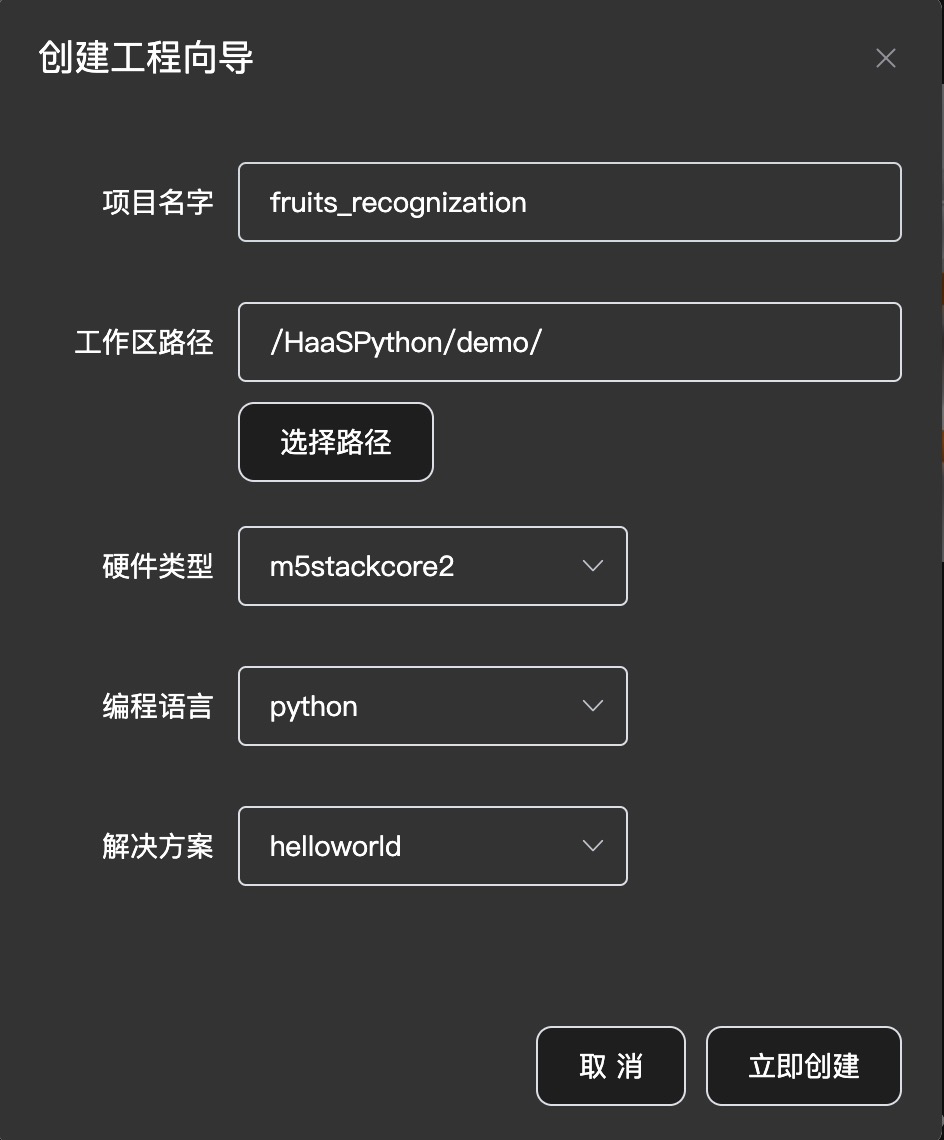Image resolution: width=944 pixels, height=1140 pixels.
Task: Click the 项目名字 label
Action: click(158, 202)
